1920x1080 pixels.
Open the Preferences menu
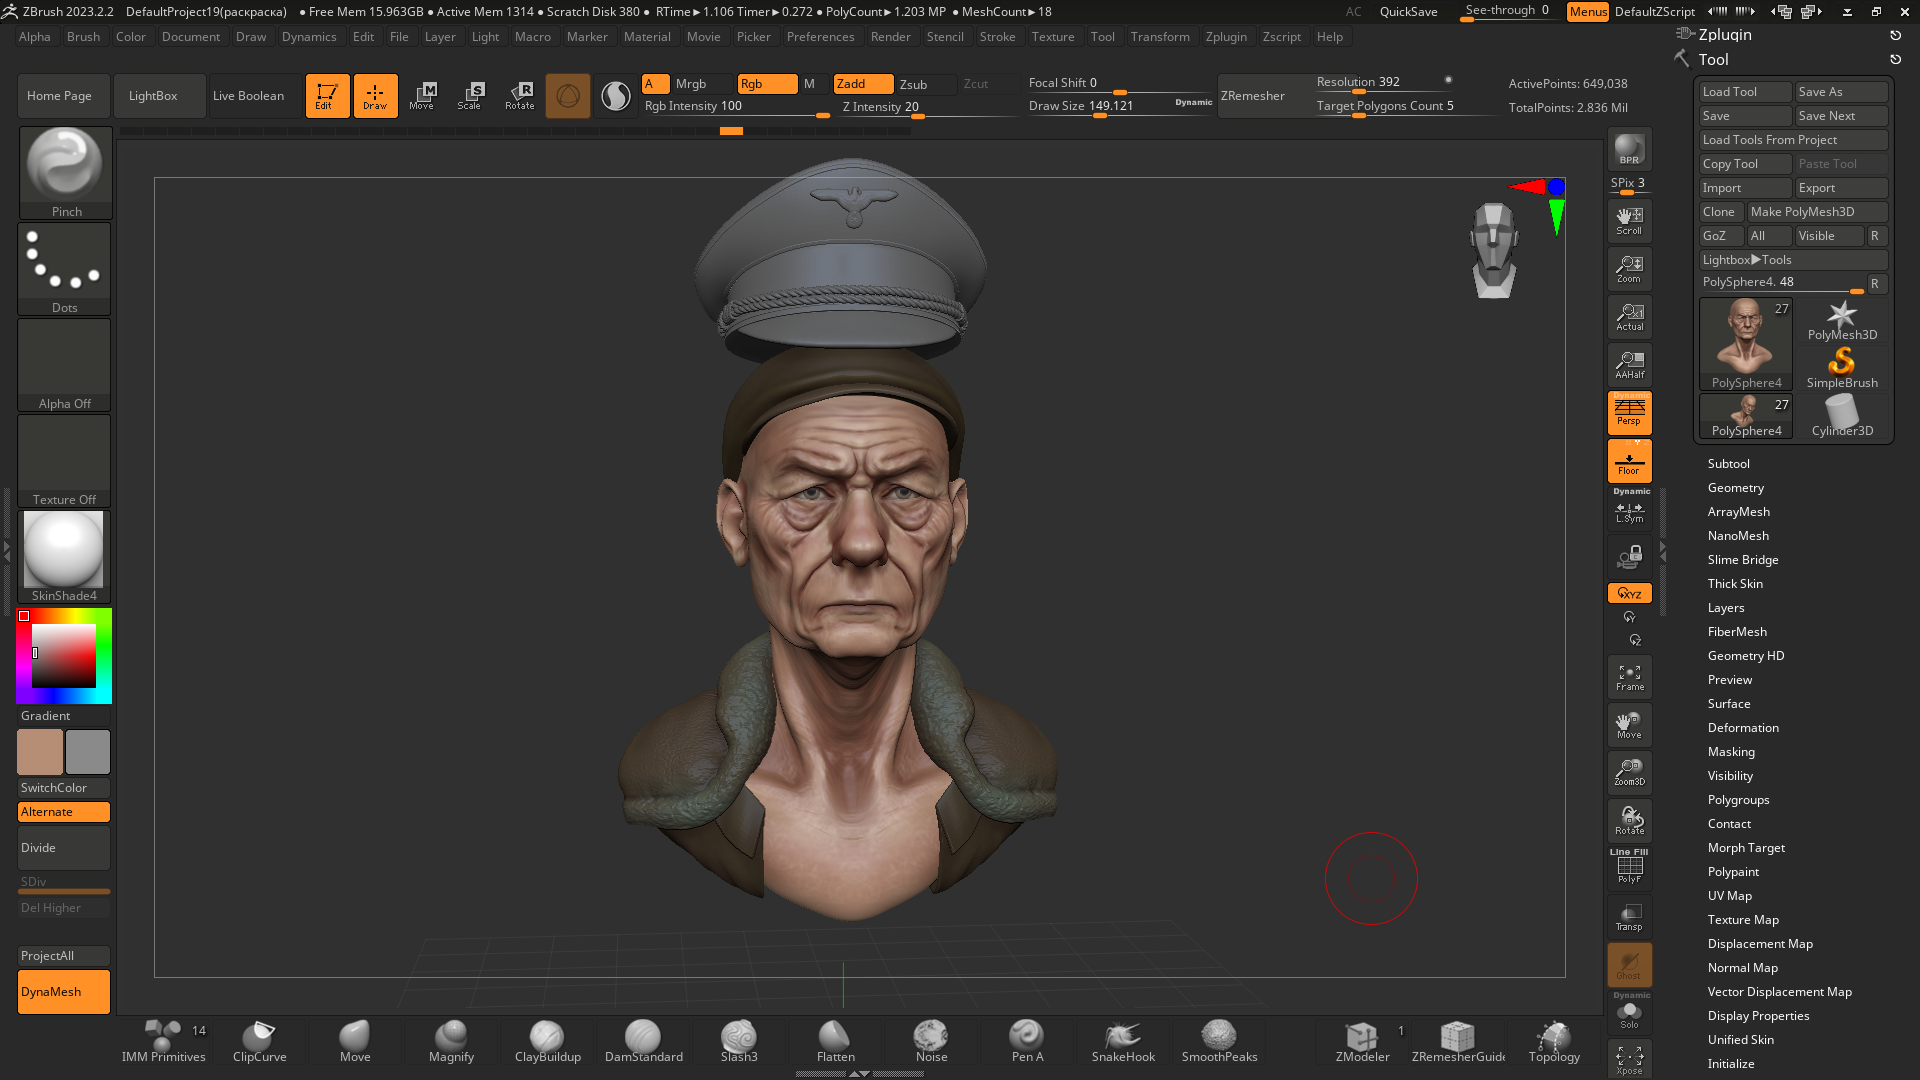click(x=820, y=37)
